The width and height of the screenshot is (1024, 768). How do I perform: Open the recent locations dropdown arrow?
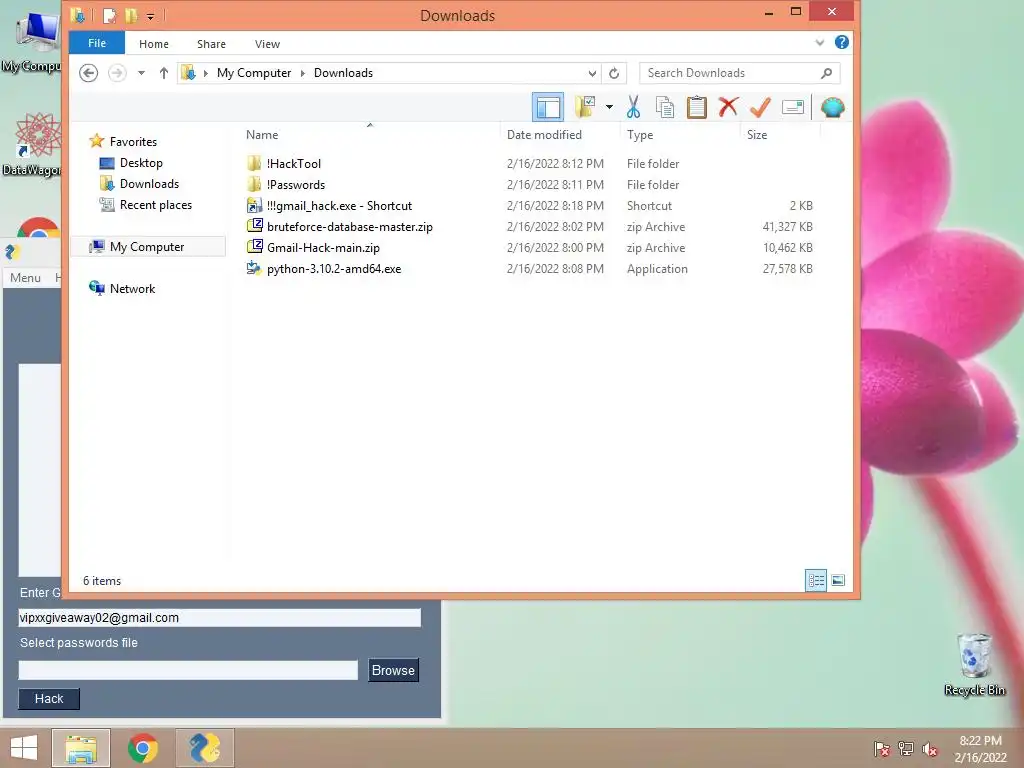click(x=141, y=73)
